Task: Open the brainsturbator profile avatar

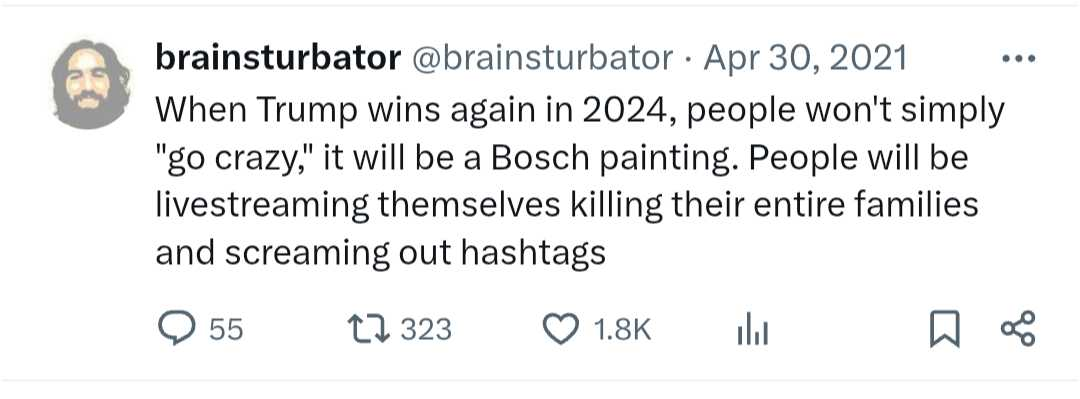Action: (x=91, y=84)
